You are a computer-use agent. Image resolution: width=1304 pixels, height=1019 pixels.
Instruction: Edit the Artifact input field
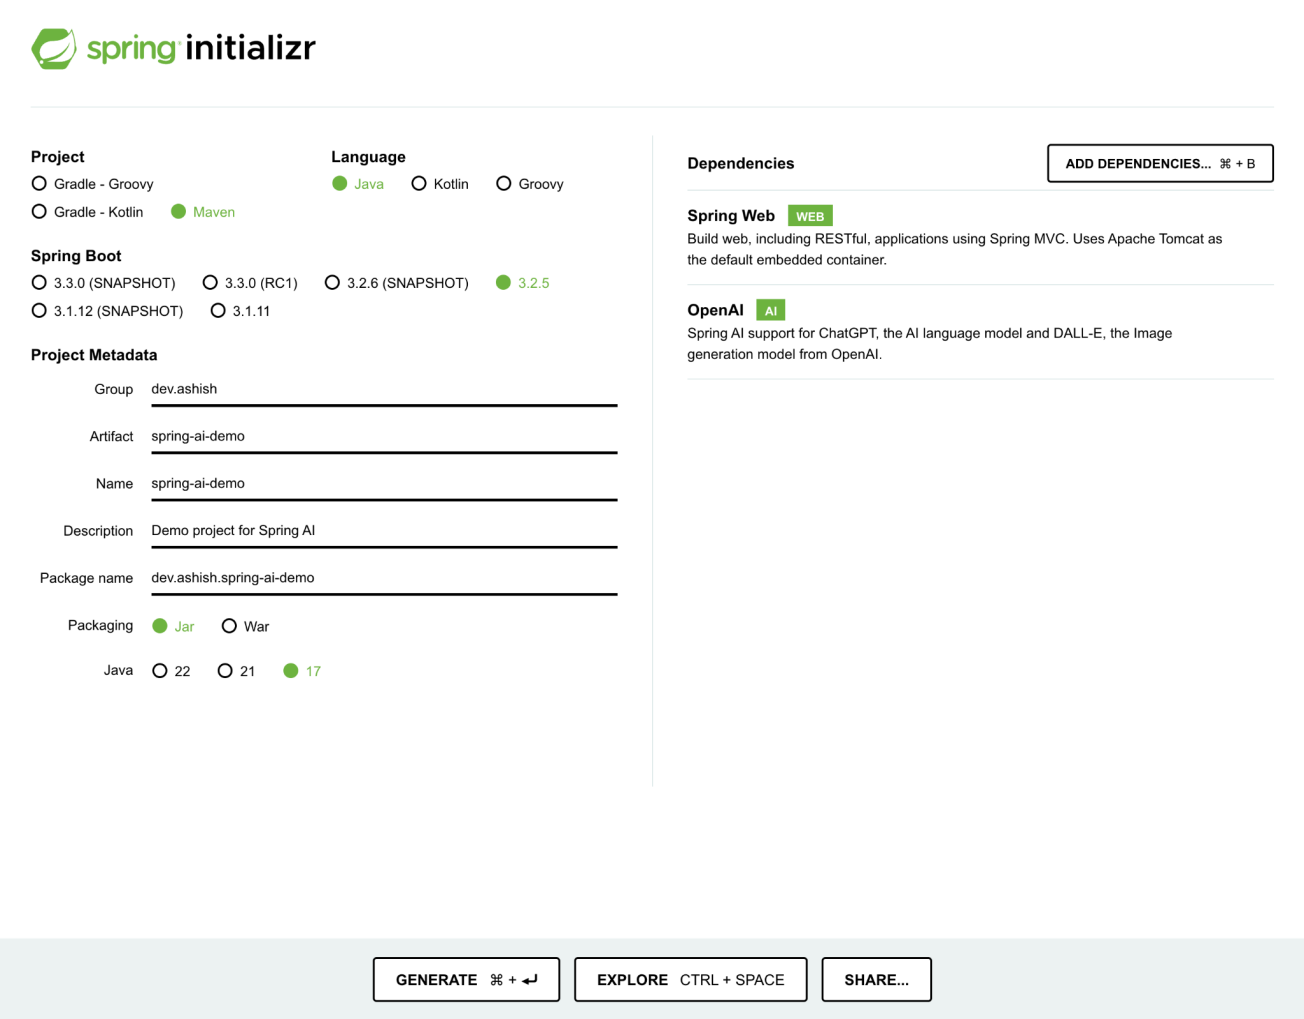coord(384,436)
